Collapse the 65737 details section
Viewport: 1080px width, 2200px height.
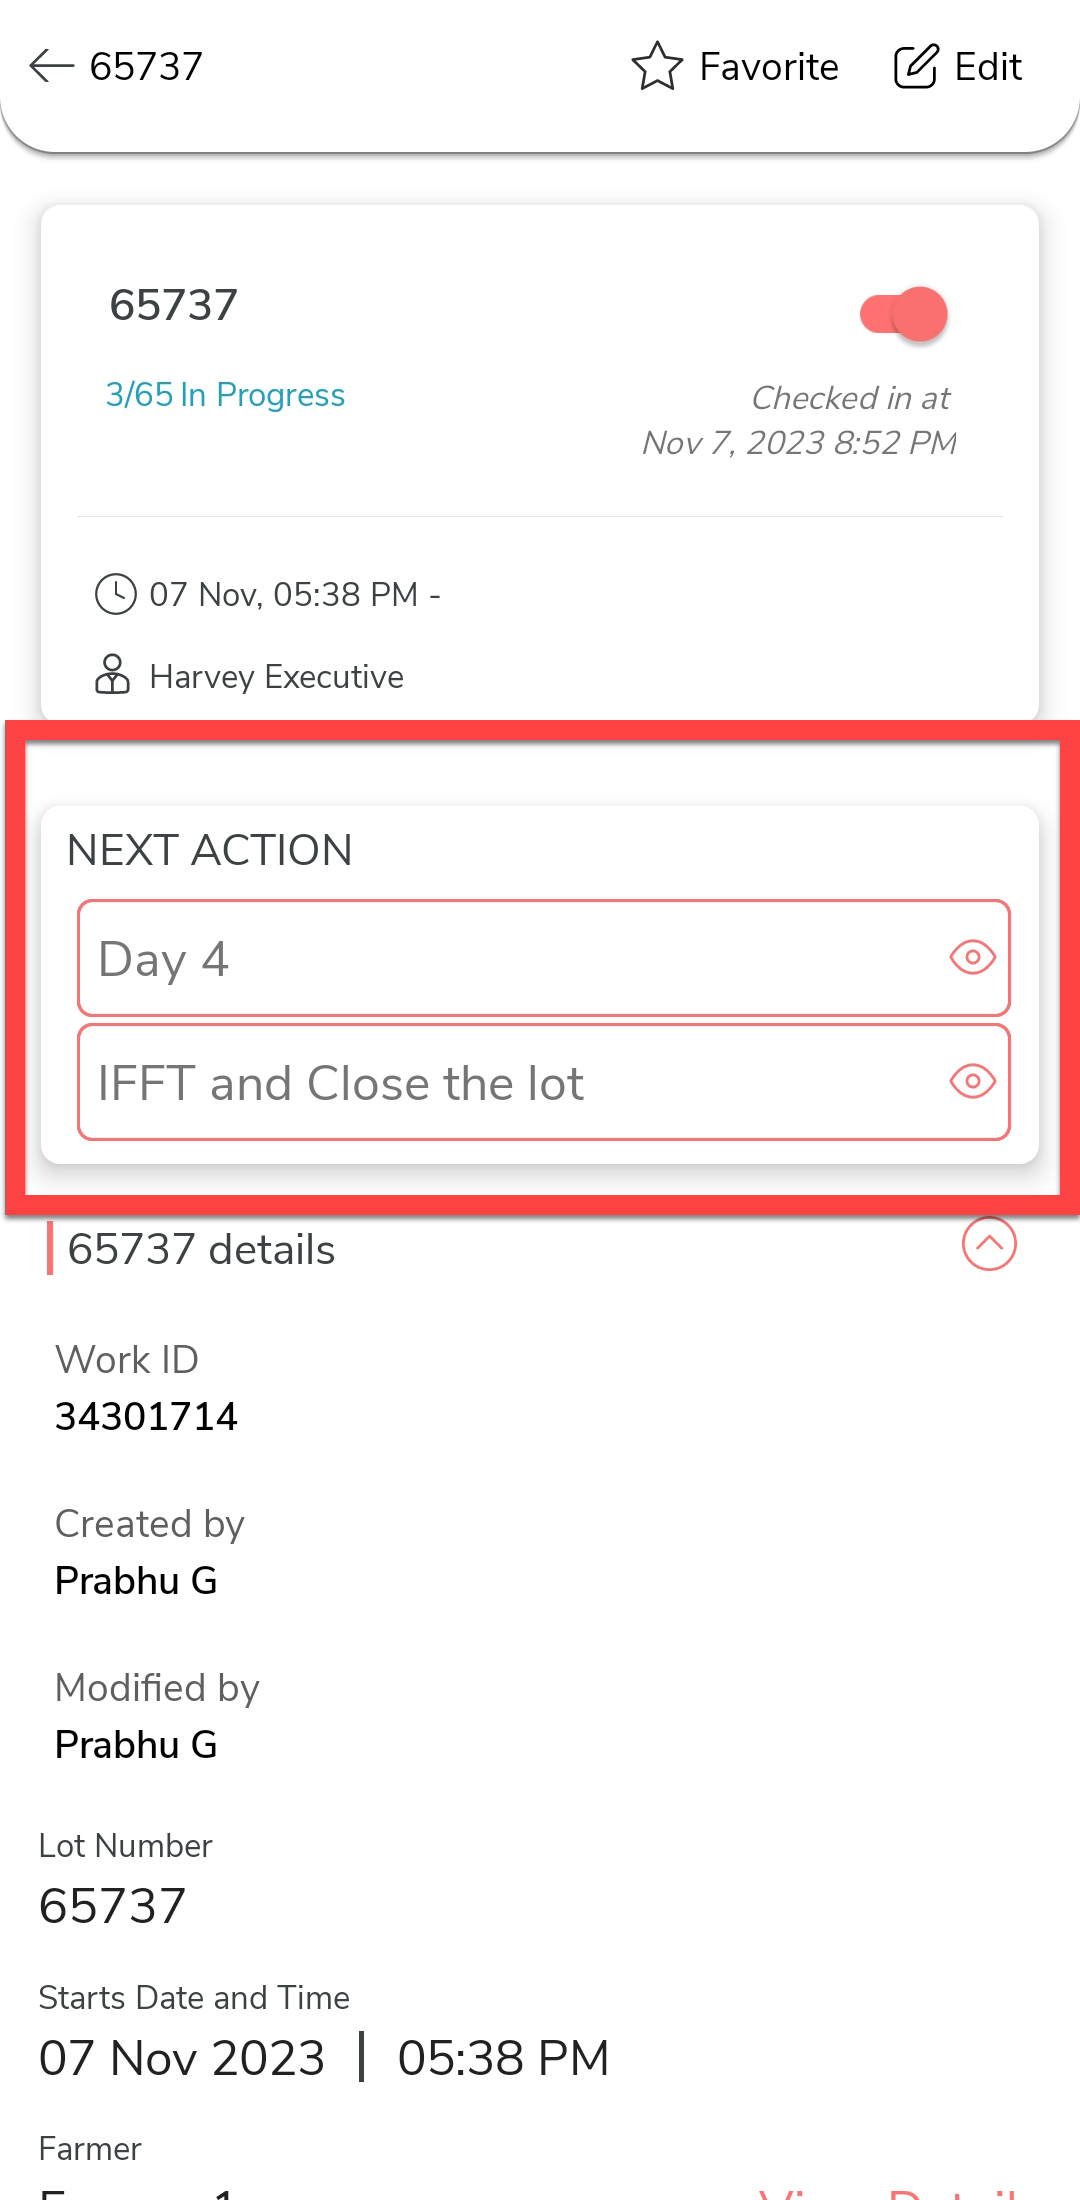pyautogui.click(x=989, y=1244)
